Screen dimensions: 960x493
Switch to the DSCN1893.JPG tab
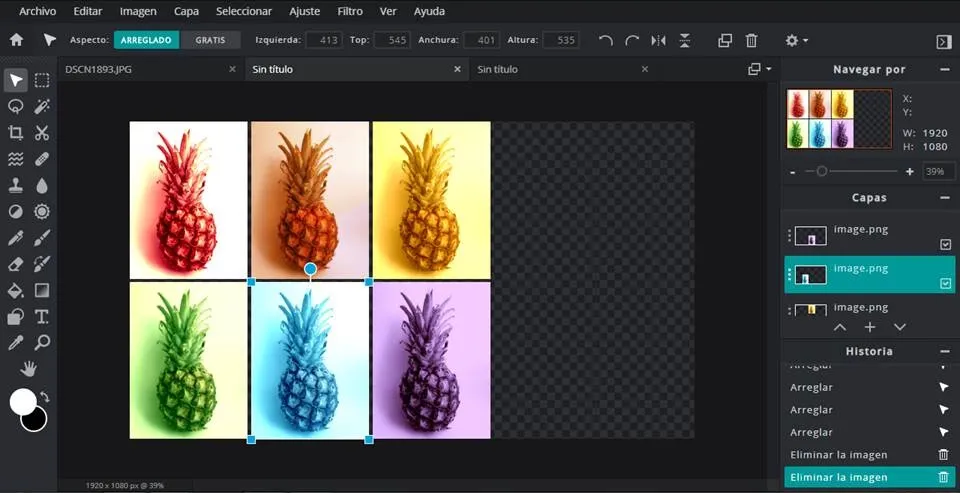97,70
